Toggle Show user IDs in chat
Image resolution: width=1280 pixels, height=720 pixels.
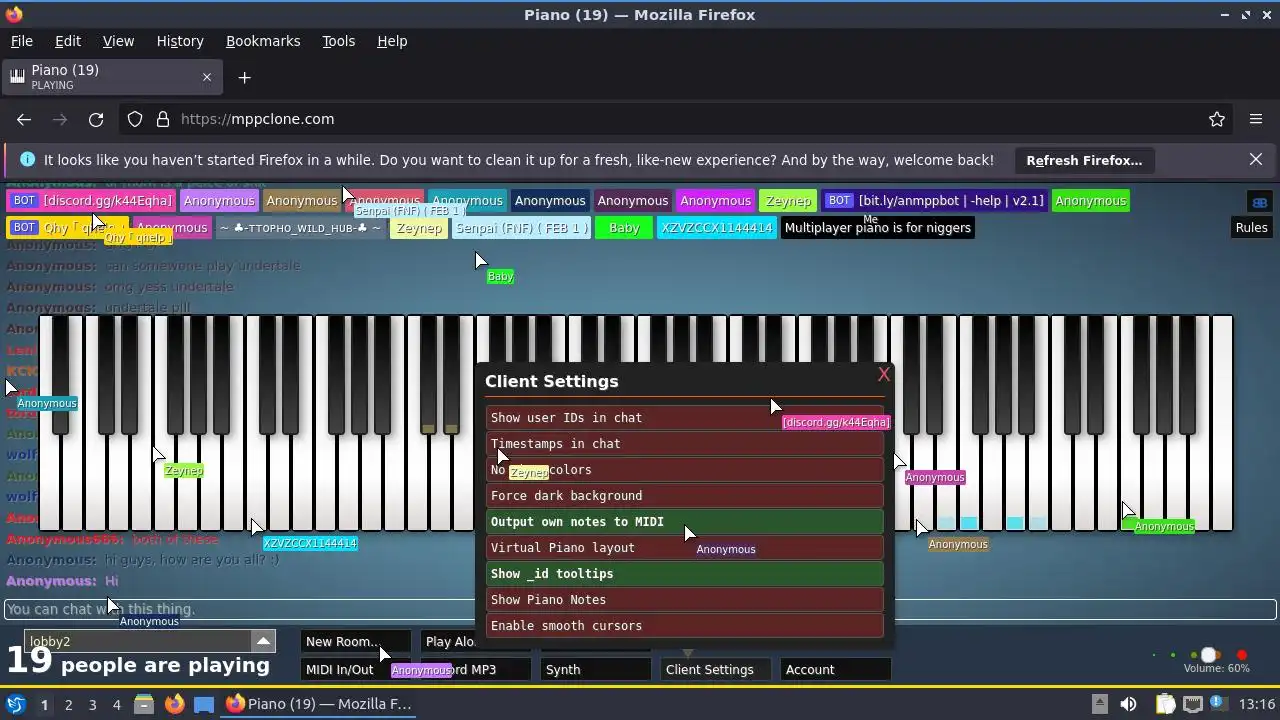685,418
